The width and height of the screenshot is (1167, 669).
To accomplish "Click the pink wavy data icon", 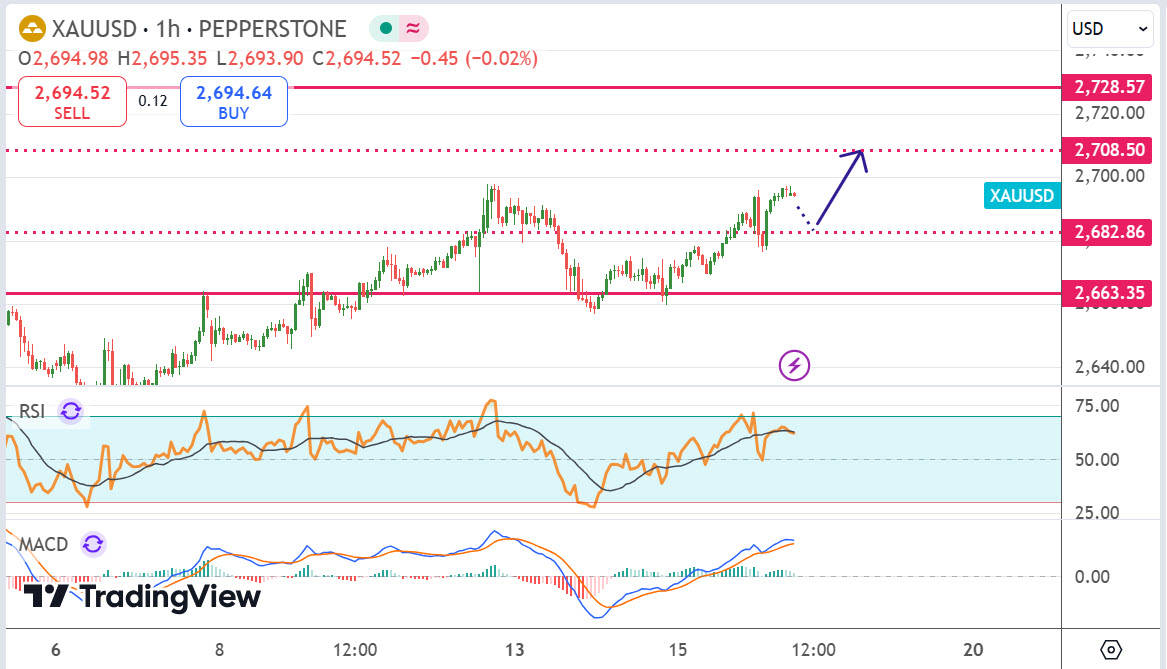I will pos(412,29).
